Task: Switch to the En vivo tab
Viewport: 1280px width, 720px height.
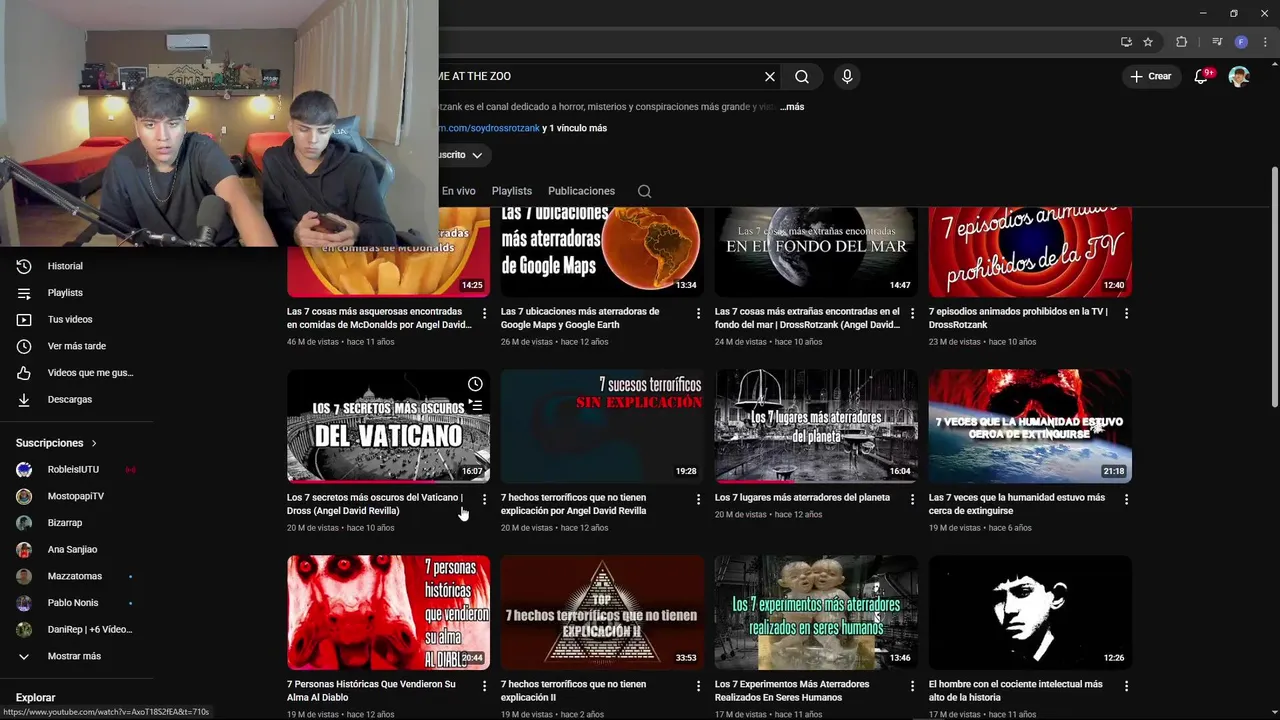Action: [x=459, y=191]
